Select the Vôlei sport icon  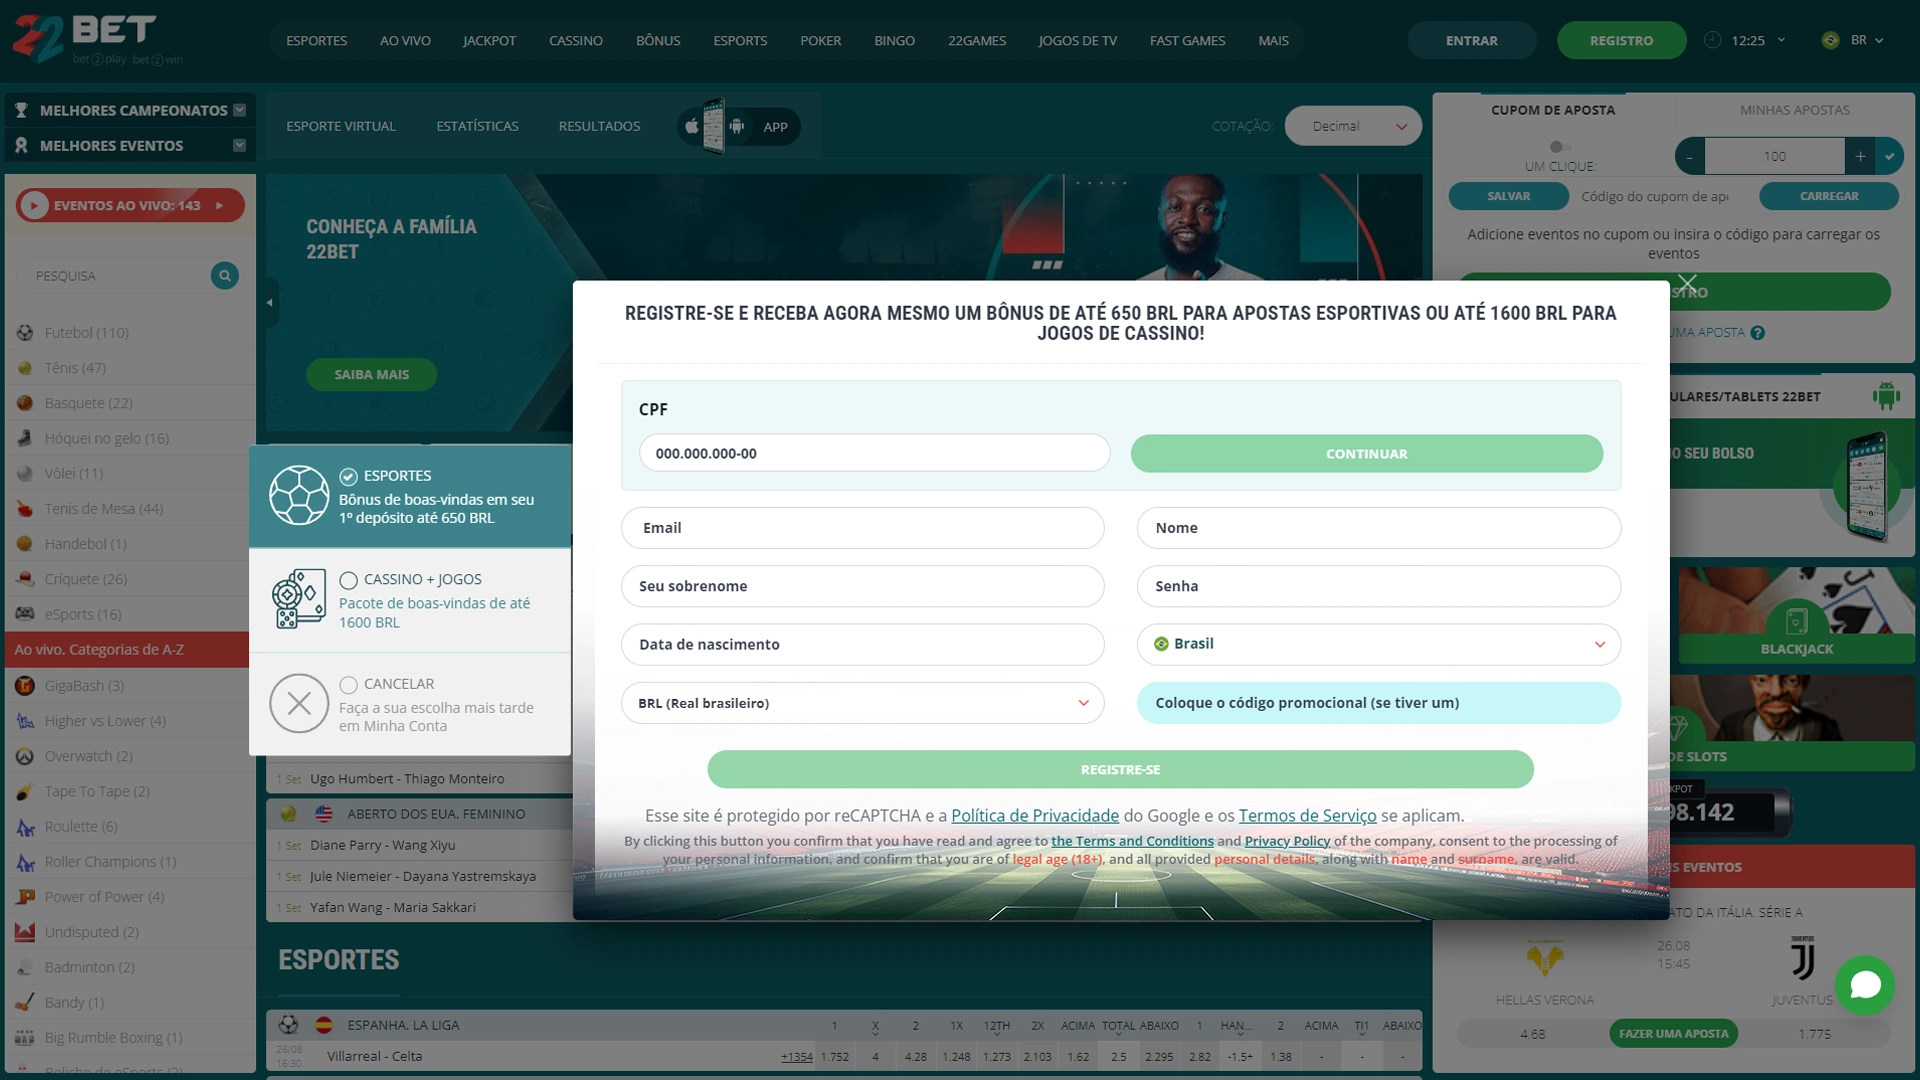[x=25, y=473]
